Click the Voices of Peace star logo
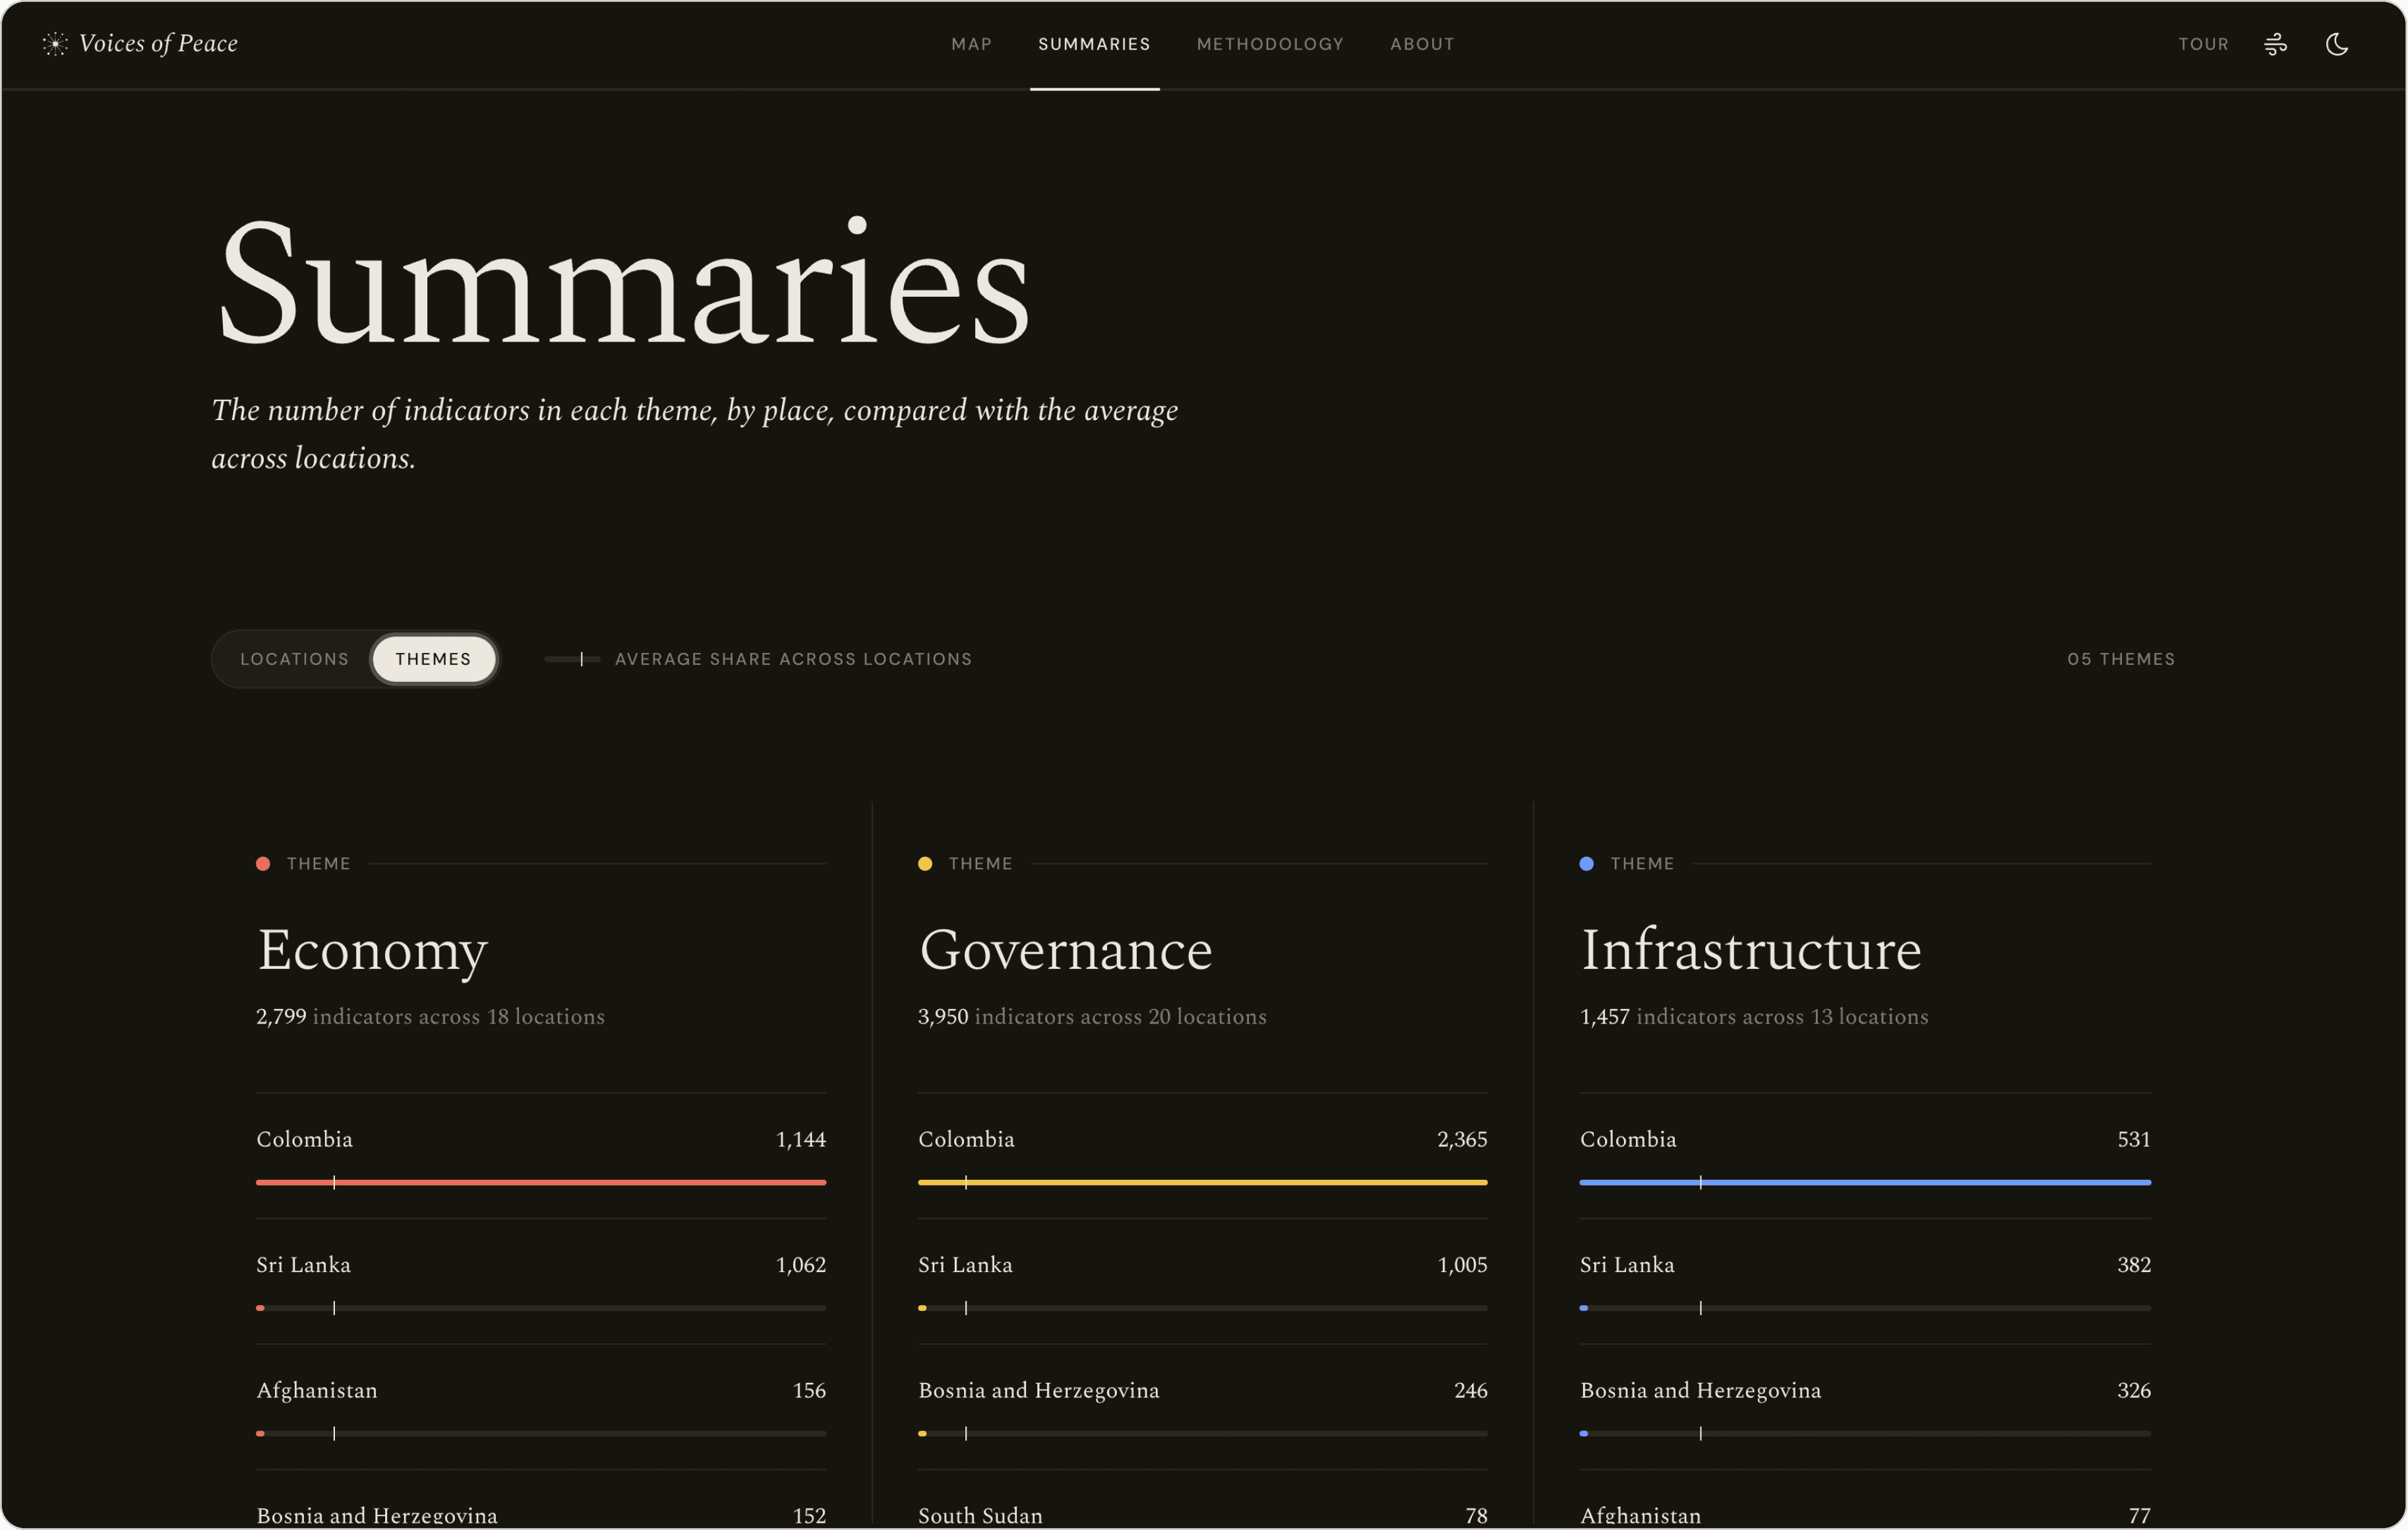2408x1530 pixels. coord(55,43)
